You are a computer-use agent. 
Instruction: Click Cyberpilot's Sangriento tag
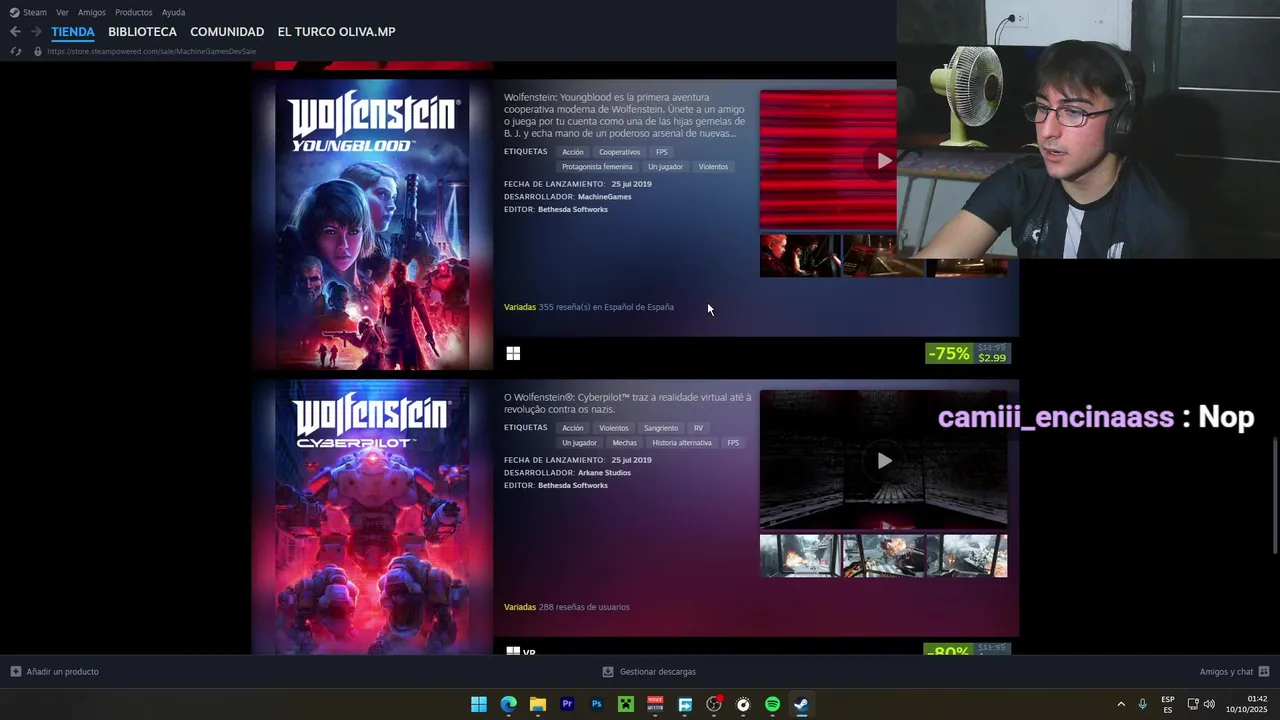661,428
